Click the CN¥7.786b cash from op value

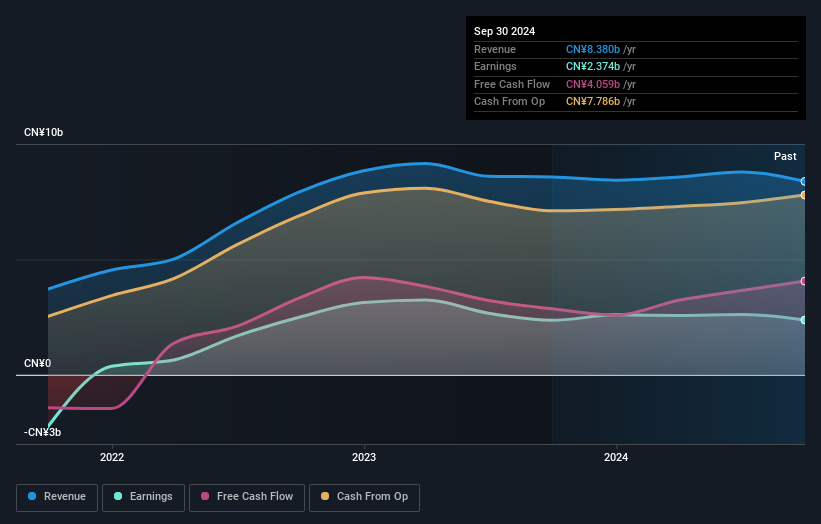[x=593, y=102]
